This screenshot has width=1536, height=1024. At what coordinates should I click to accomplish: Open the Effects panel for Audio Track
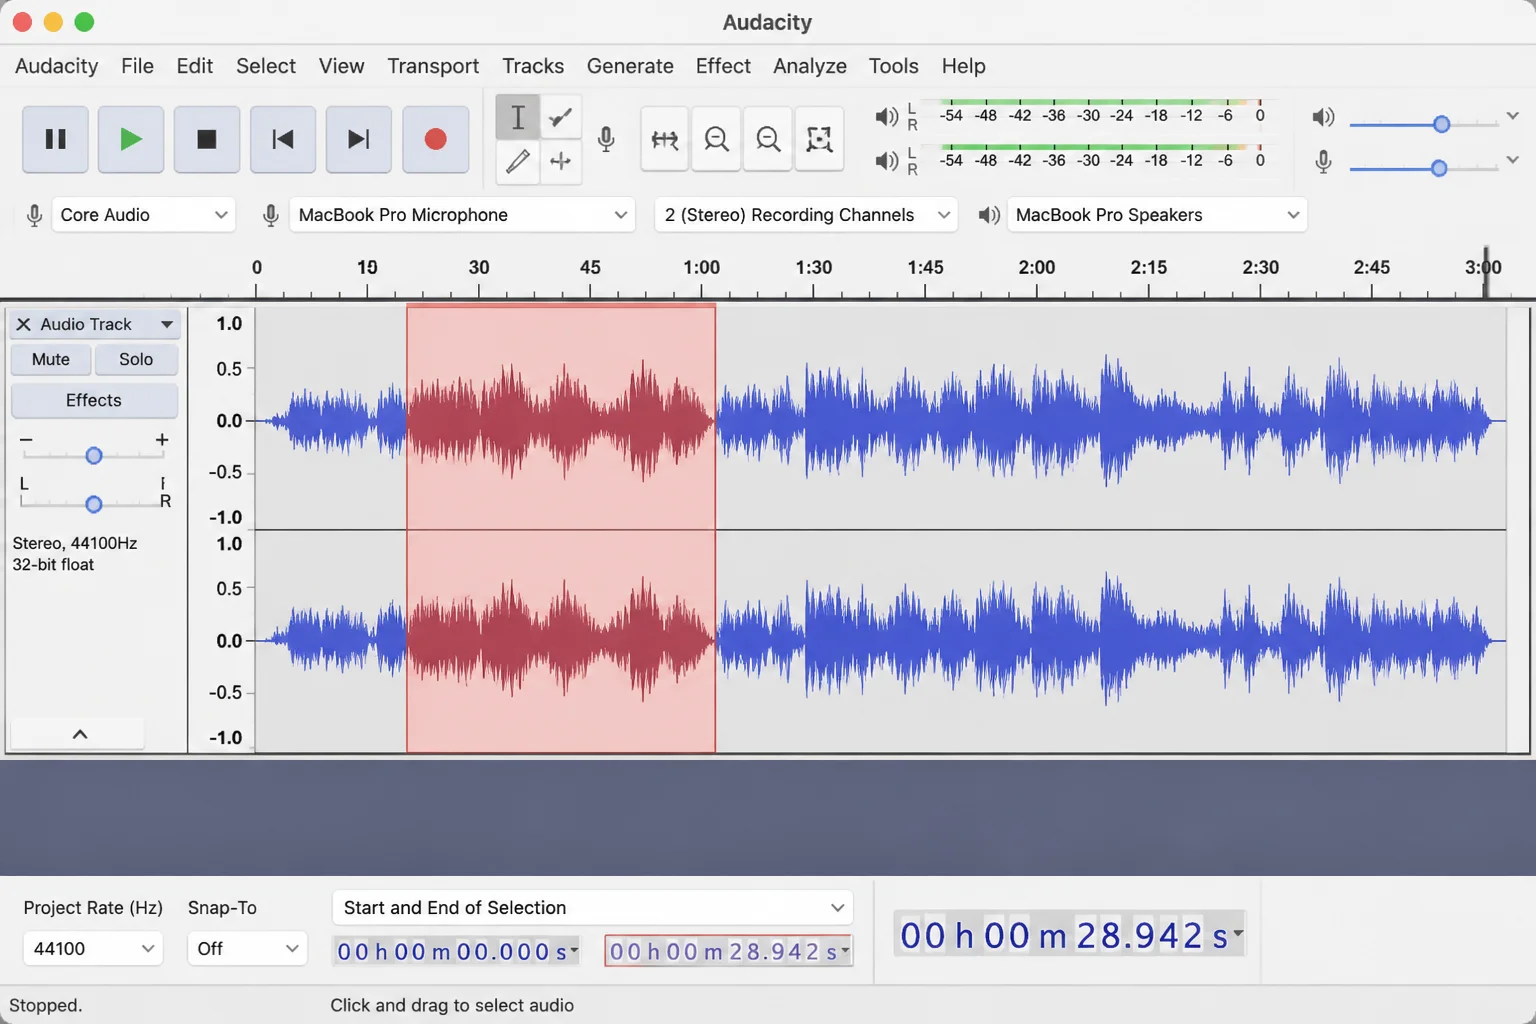point(94,400)
